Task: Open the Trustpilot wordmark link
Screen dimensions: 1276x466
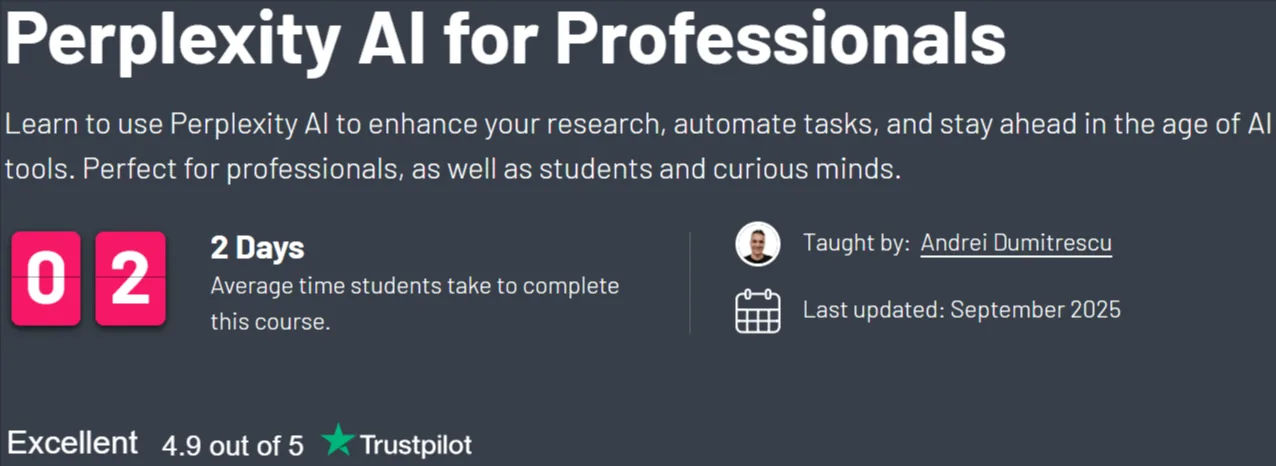Action: (415, 444)
